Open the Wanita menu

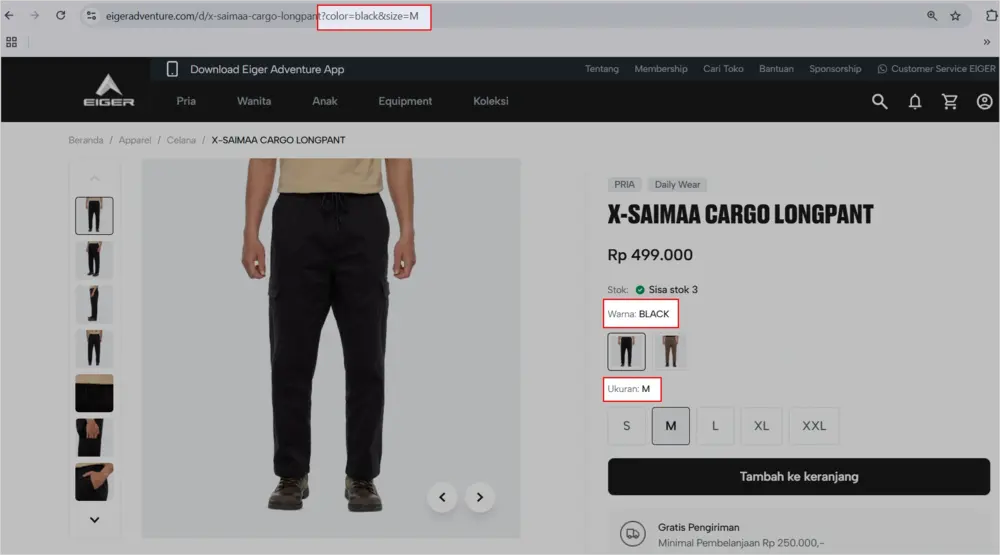click(x=254, y=101)
